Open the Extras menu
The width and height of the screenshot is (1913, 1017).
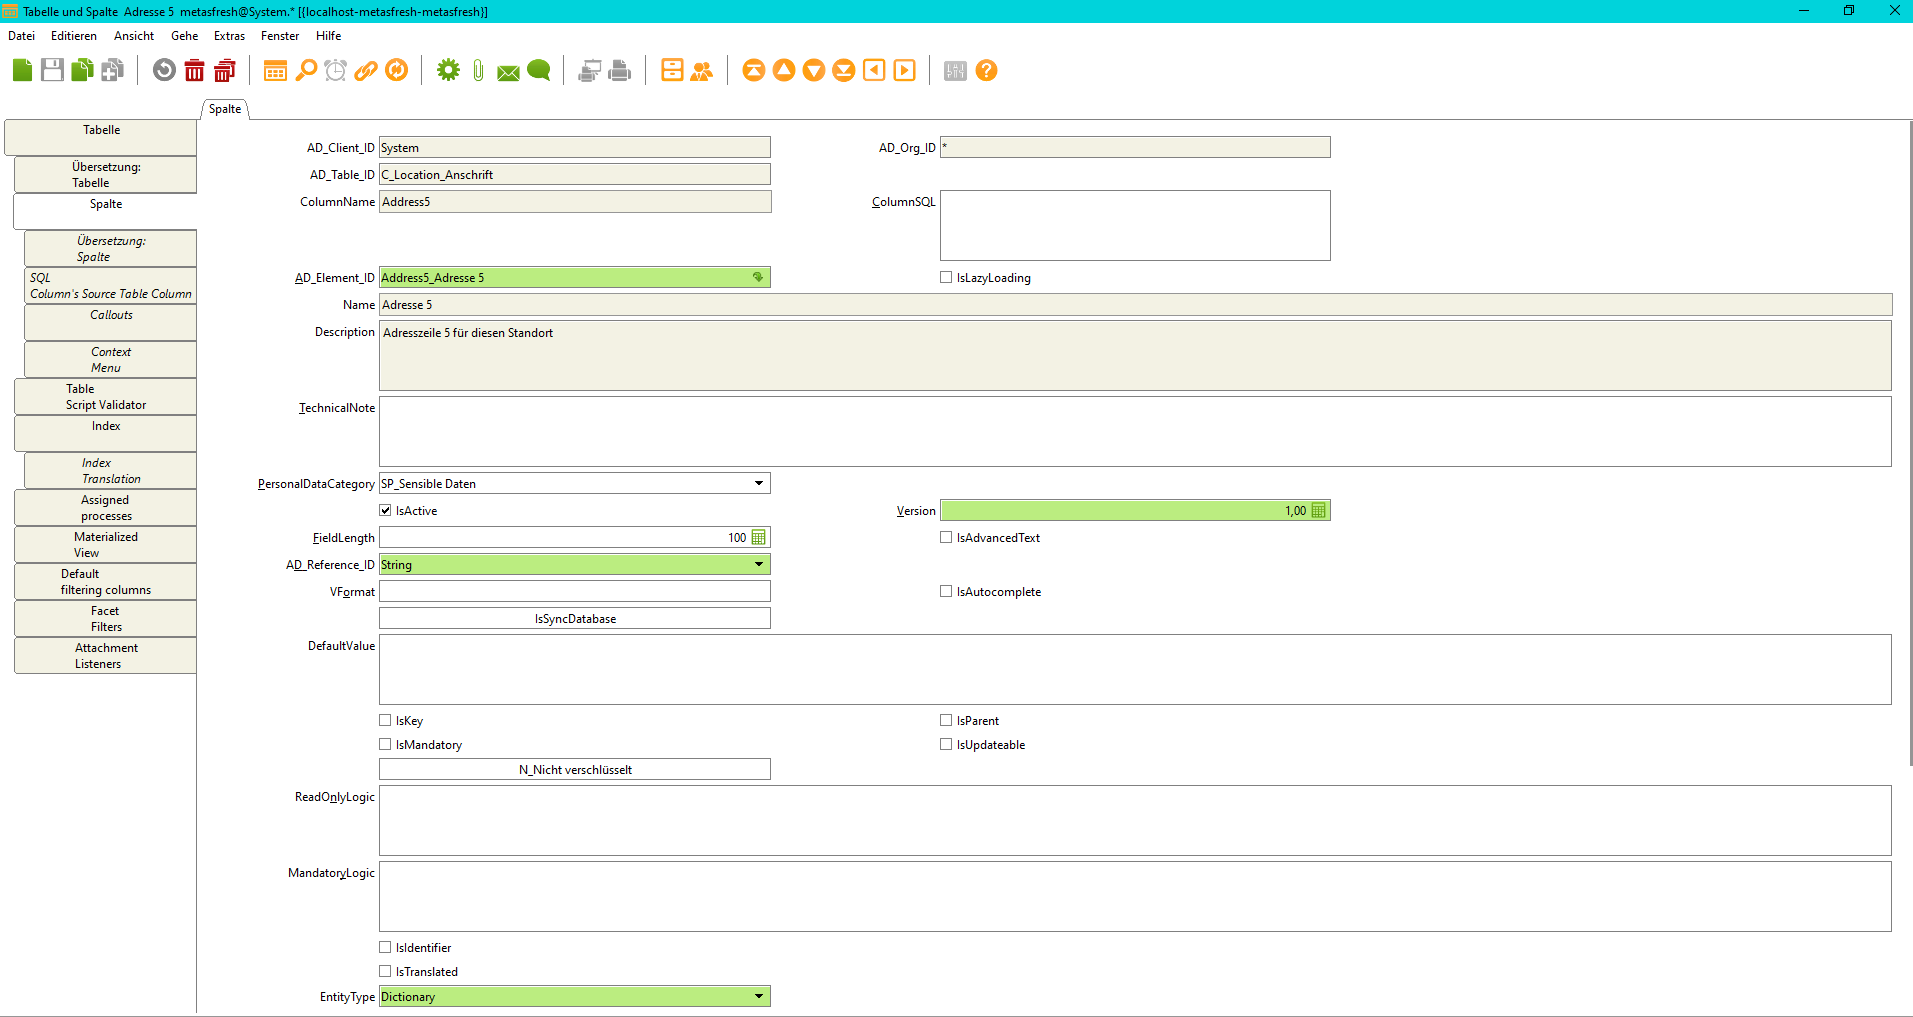(229, 36)
